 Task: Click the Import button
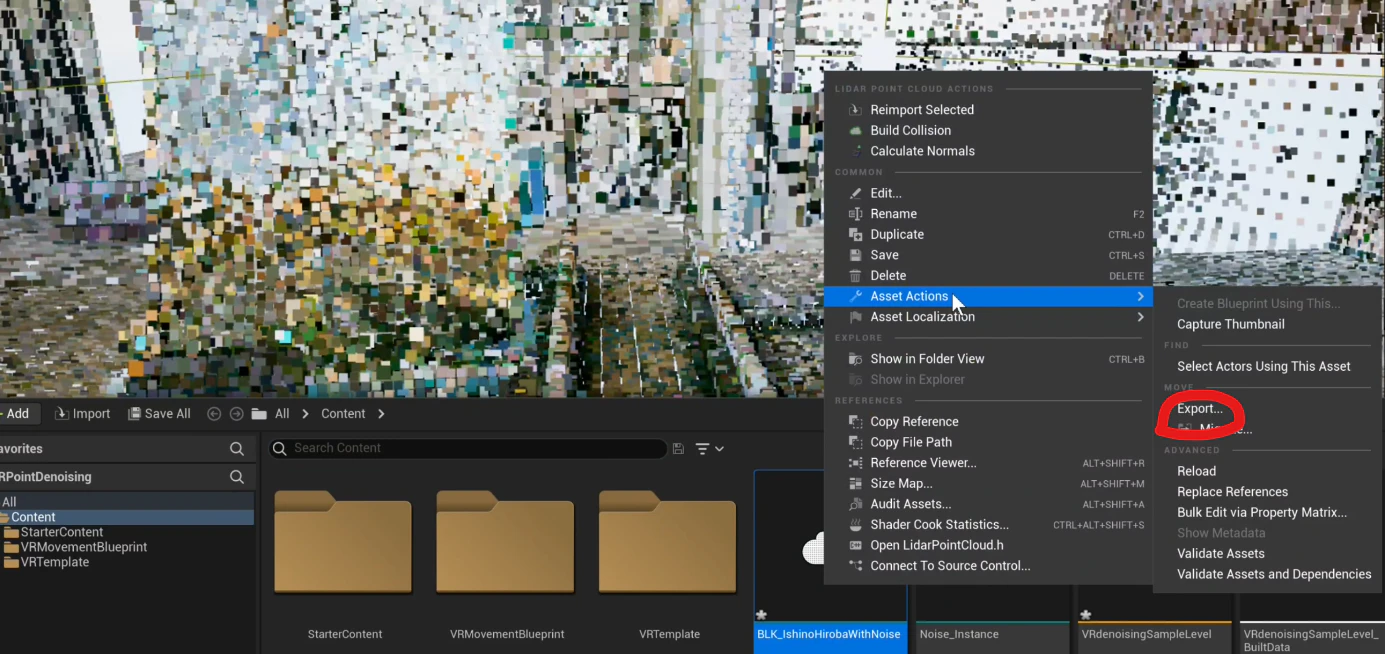click(83, 414)
